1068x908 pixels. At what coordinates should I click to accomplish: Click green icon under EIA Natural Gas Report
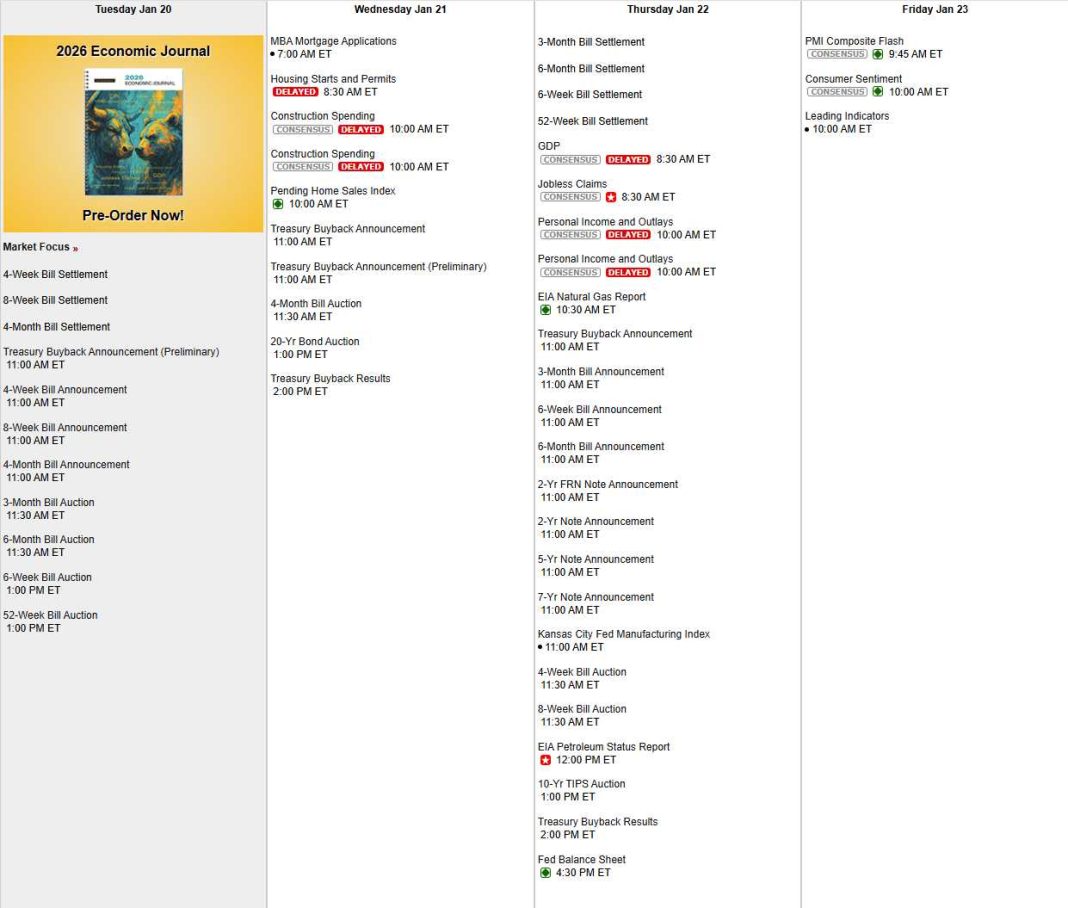coord(545,310)
